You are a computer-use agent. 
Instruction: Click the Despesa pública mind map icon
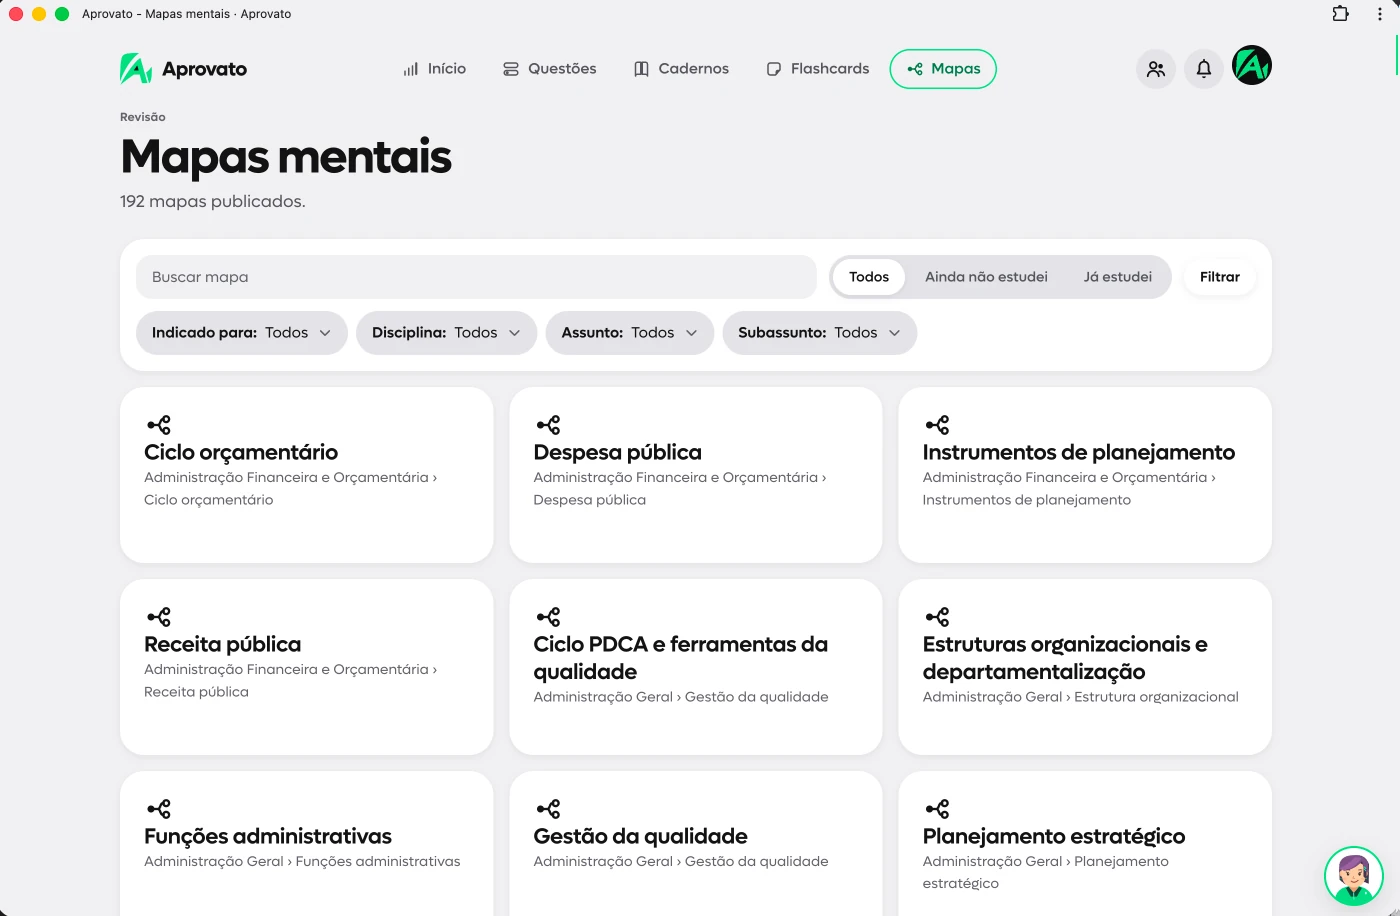coord(548,425)
